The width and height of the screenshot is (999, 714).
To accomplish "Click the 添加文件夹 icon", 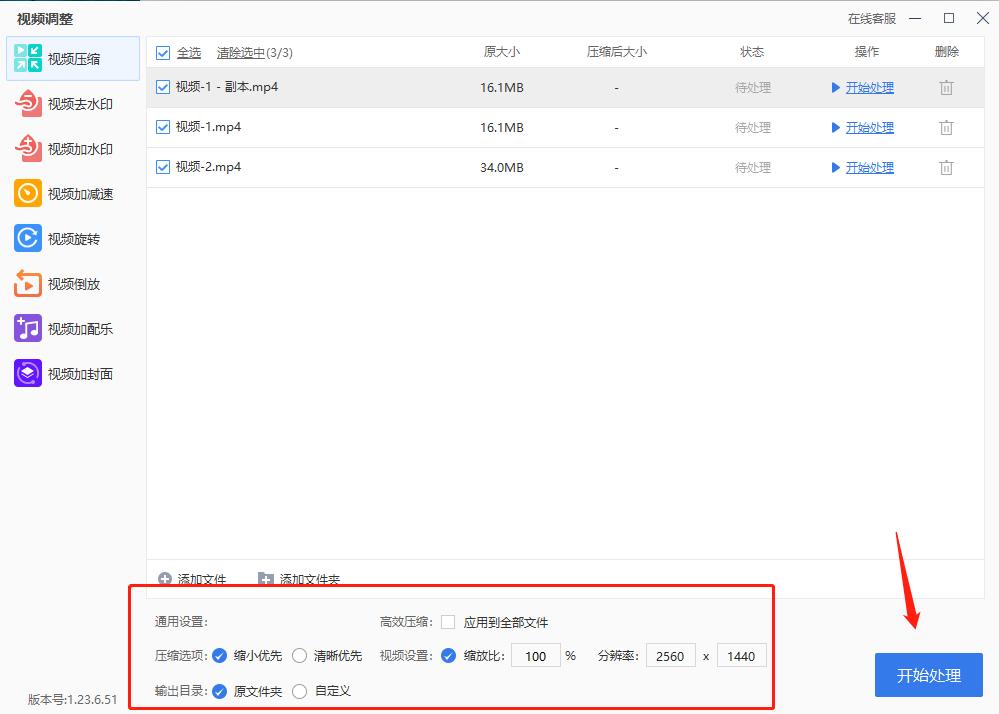I will click(266, 579).
